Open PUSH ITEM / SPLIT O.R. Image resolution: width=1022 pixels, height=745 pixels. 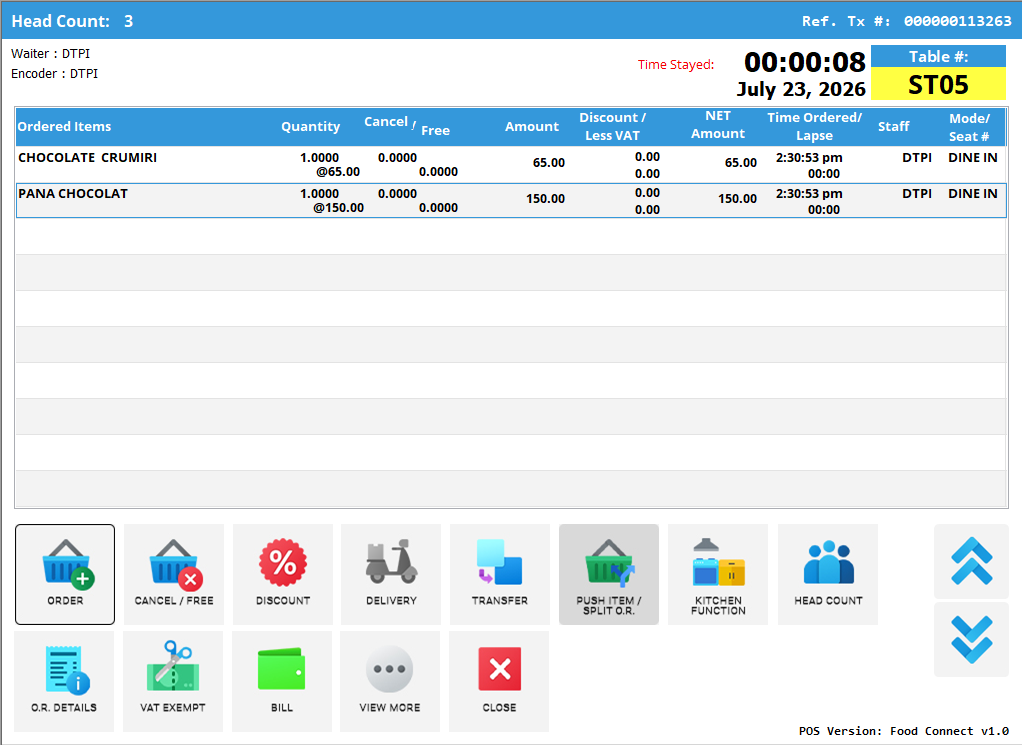pyautogui.click(x=609, y=574)
